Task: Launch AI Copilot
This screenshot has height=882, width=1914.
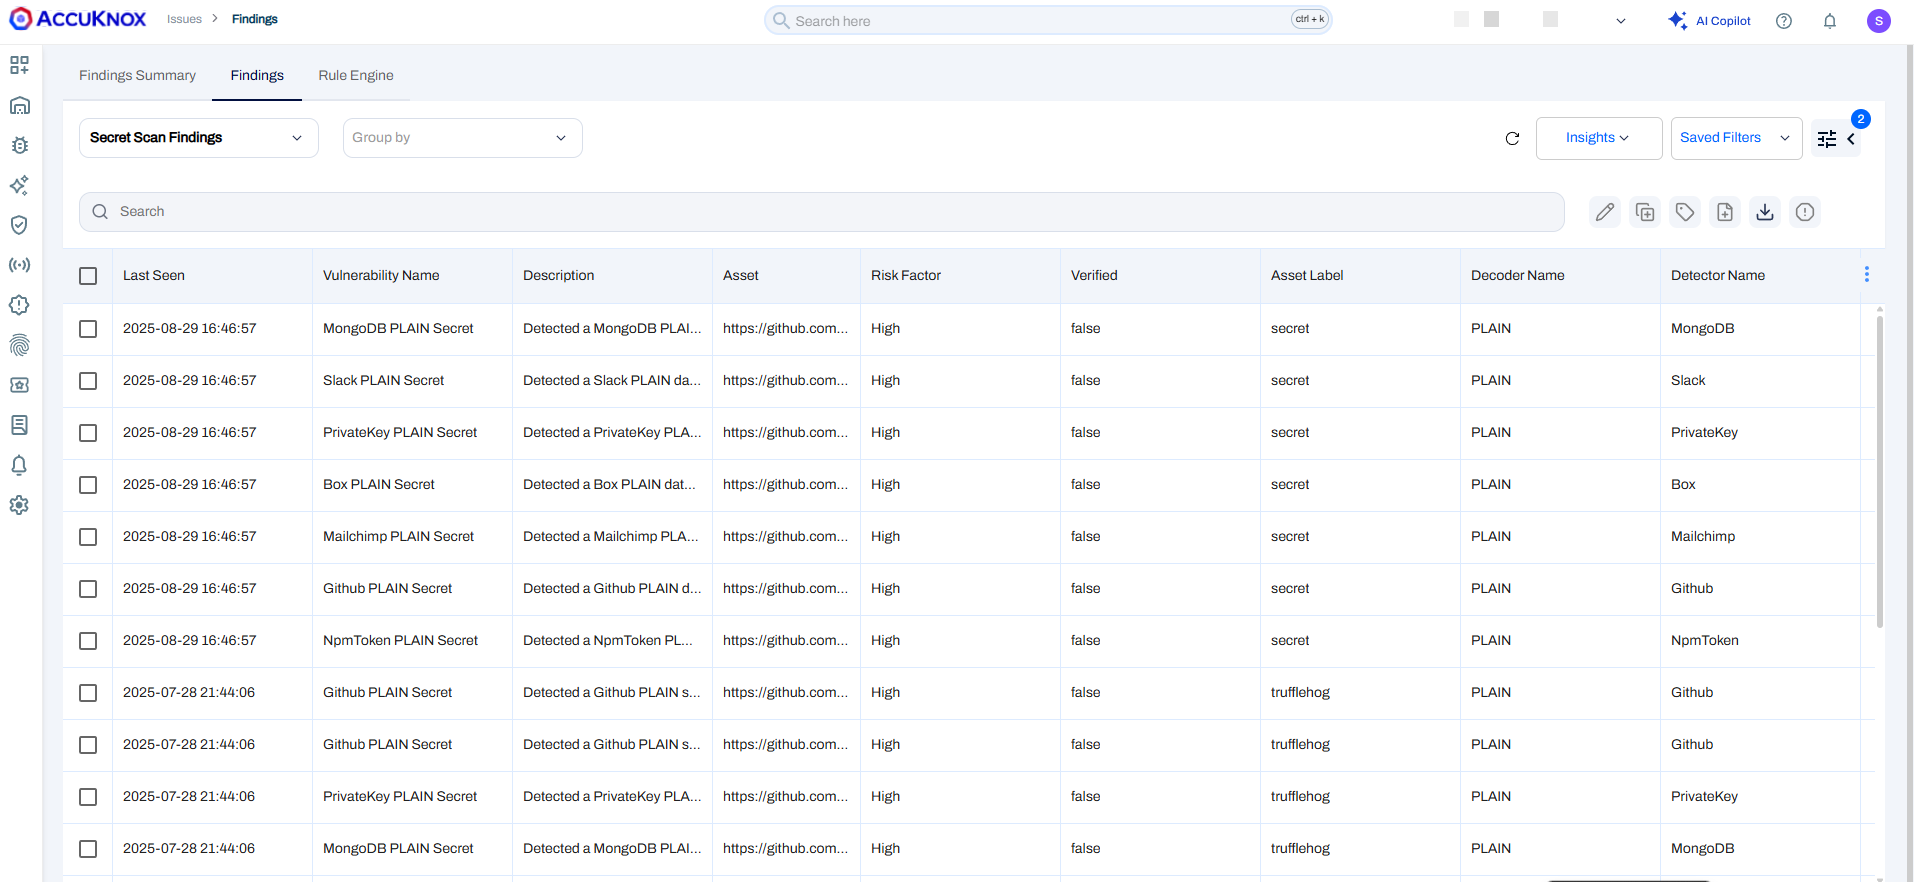Action: click(x=1710, y=21)
